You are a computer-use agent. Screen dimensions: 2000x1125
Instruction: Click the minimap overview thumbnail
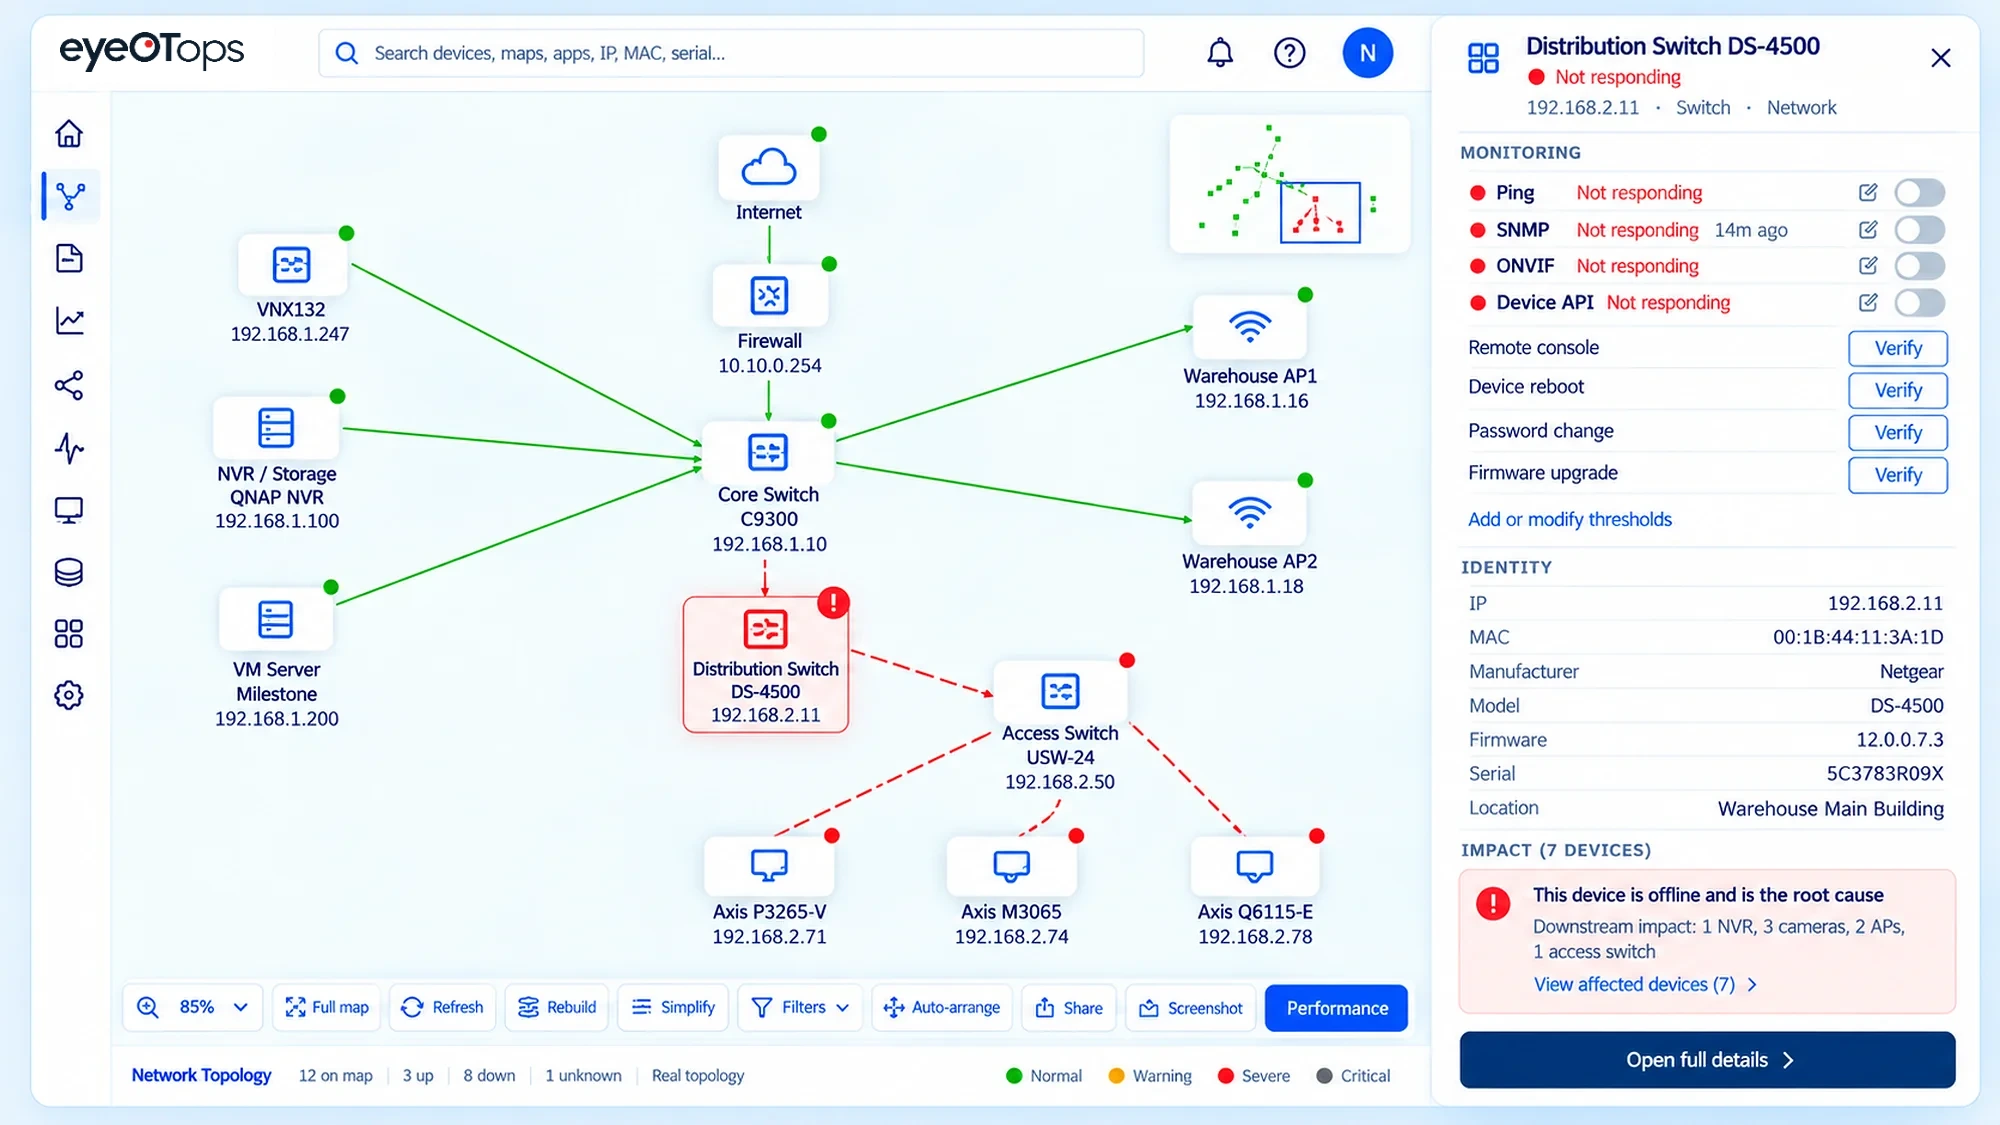point(1290,184)
